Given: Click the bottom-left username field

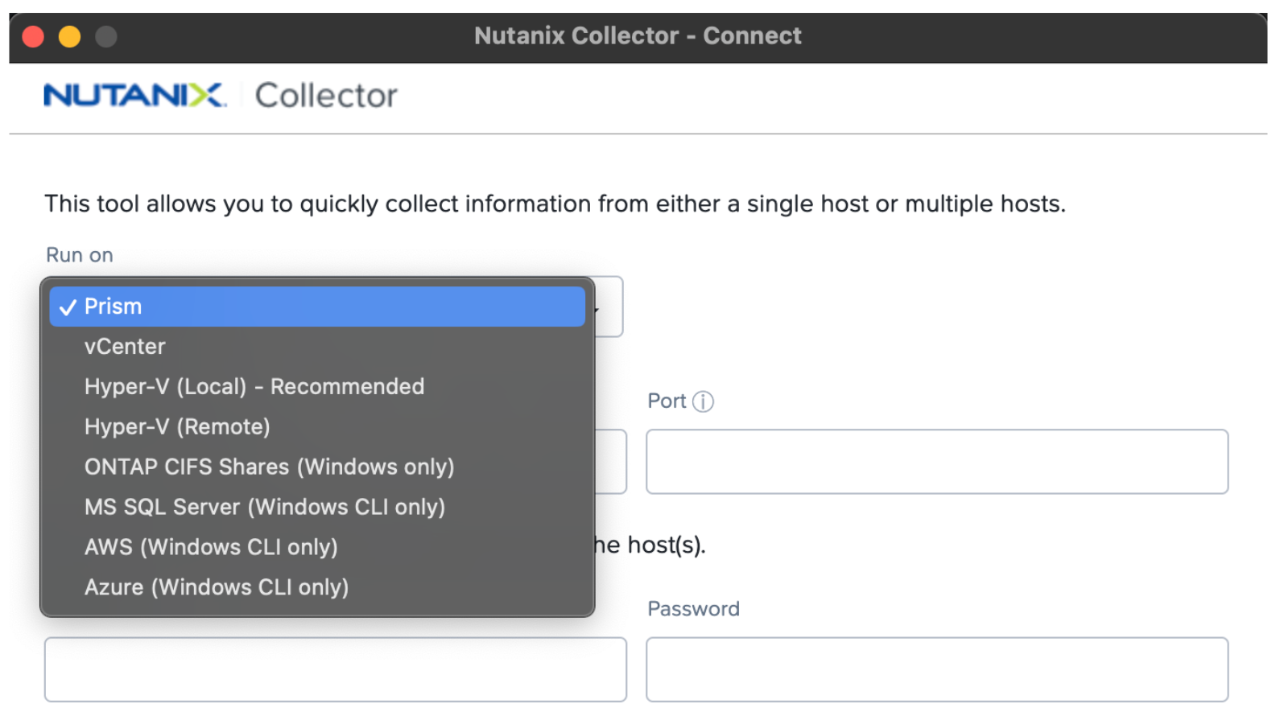Looking at the screenshot, I should pyautogui.click(x=335, y=668).
